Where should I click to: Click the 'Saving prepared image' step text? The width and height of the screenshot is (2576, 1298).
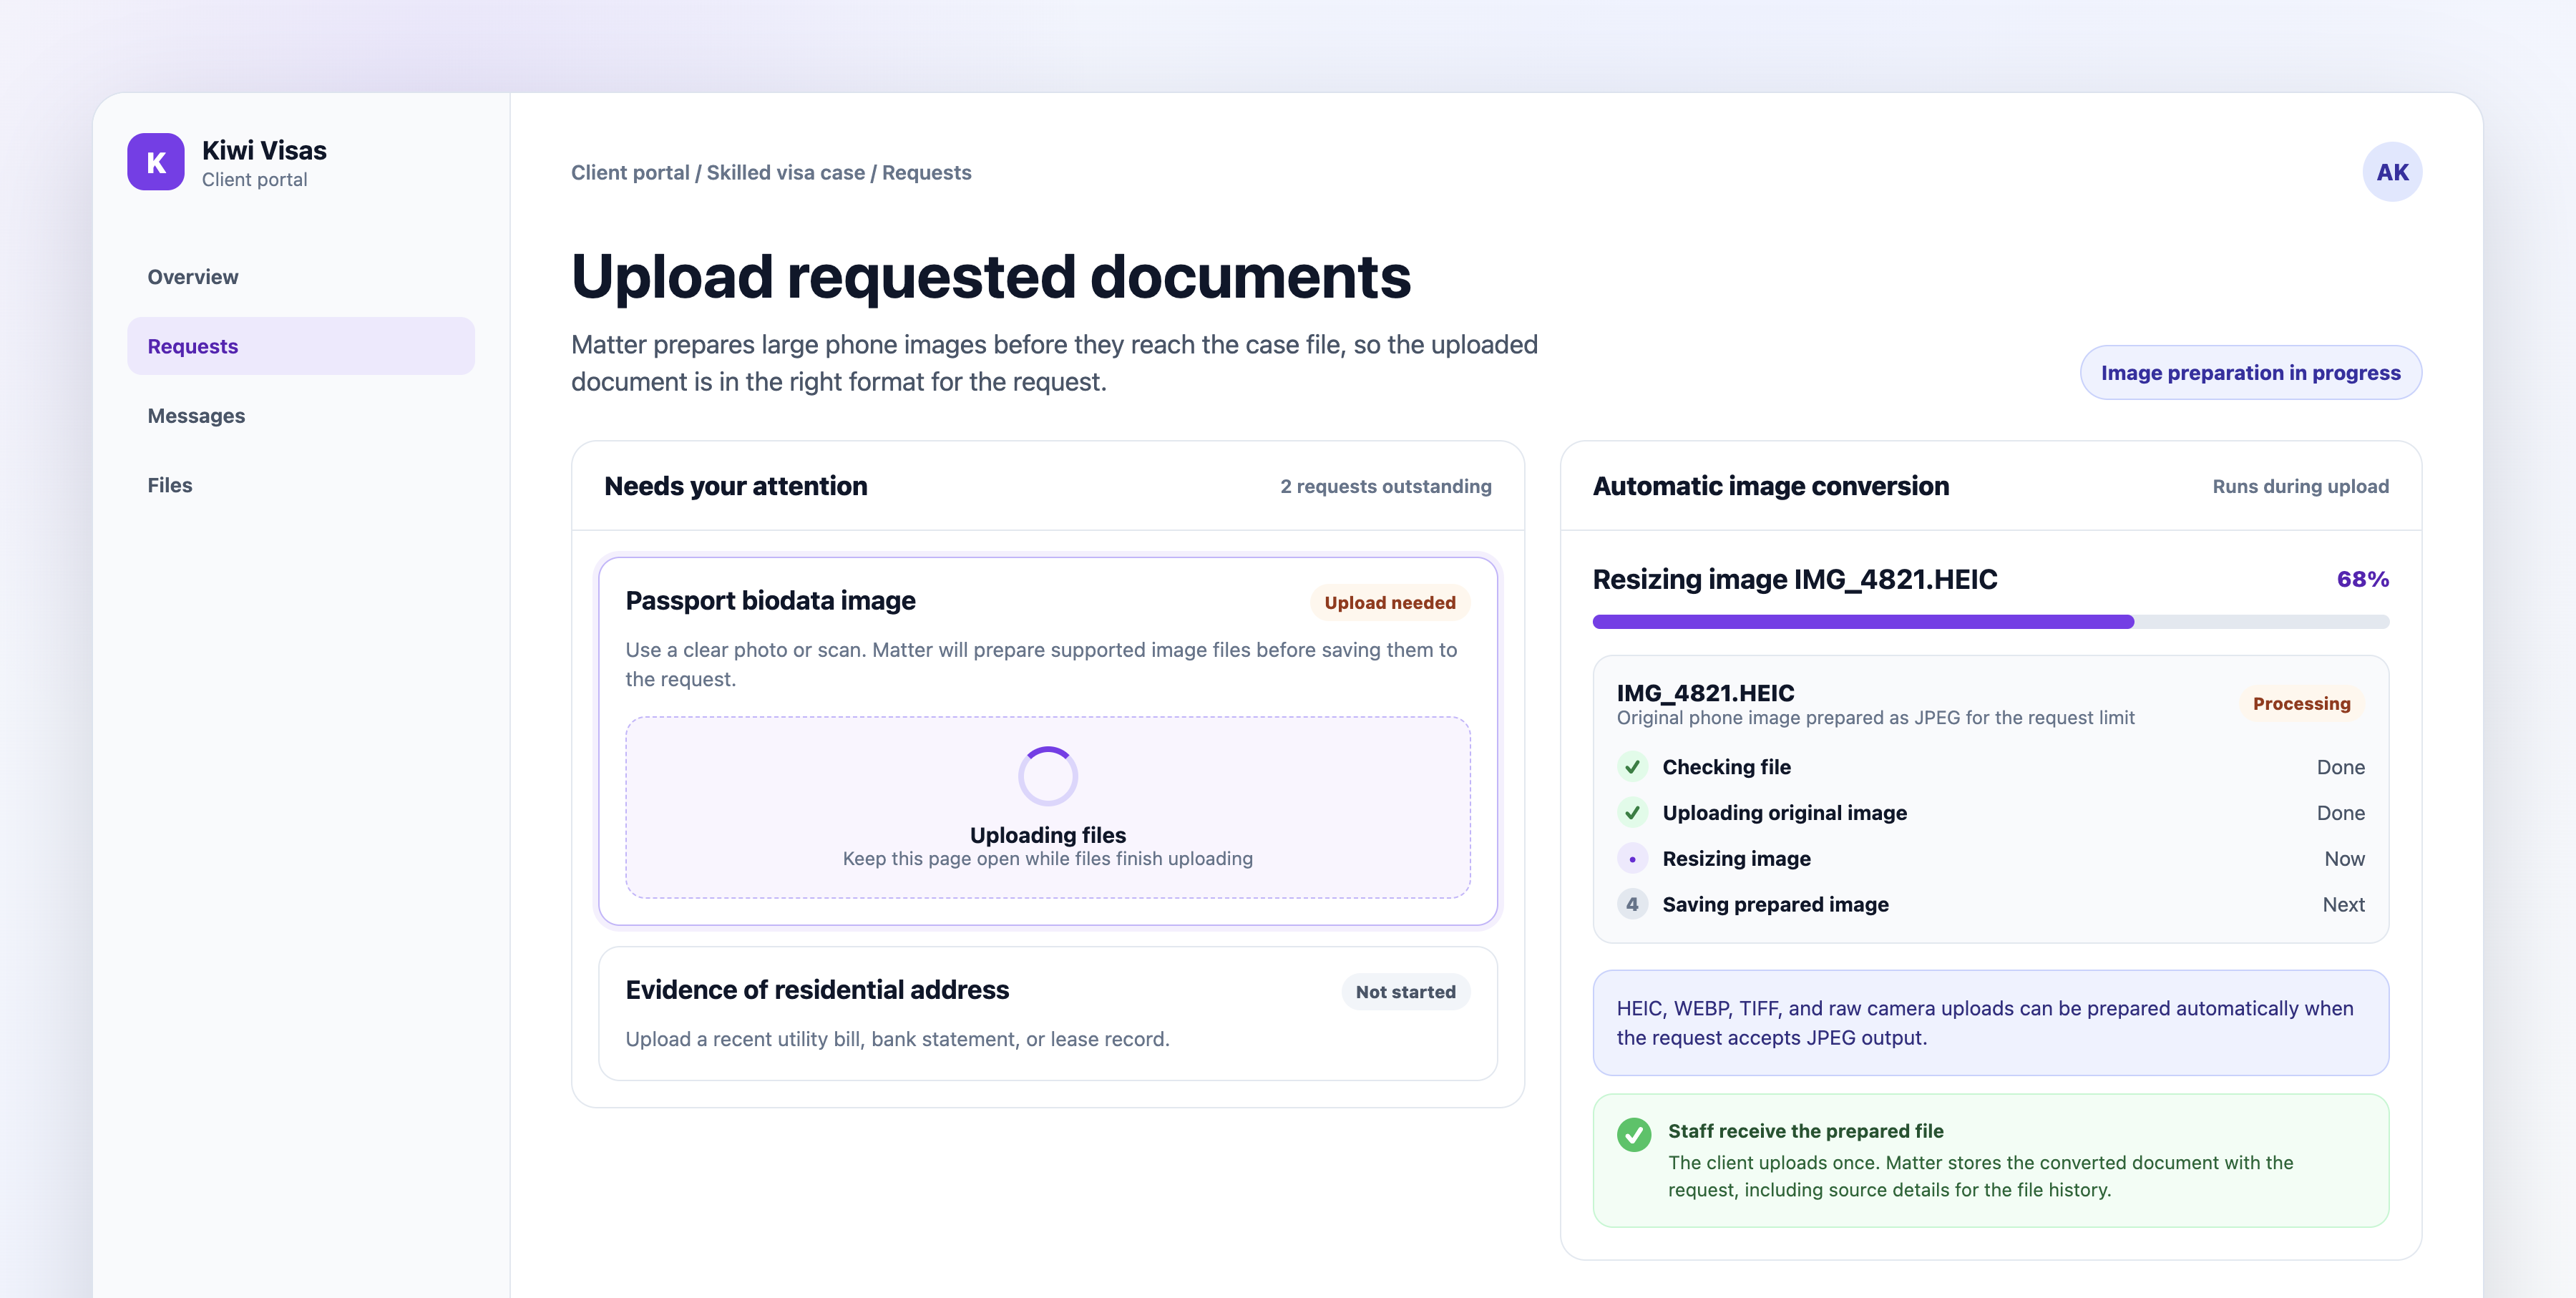(x=1775, y=904)
